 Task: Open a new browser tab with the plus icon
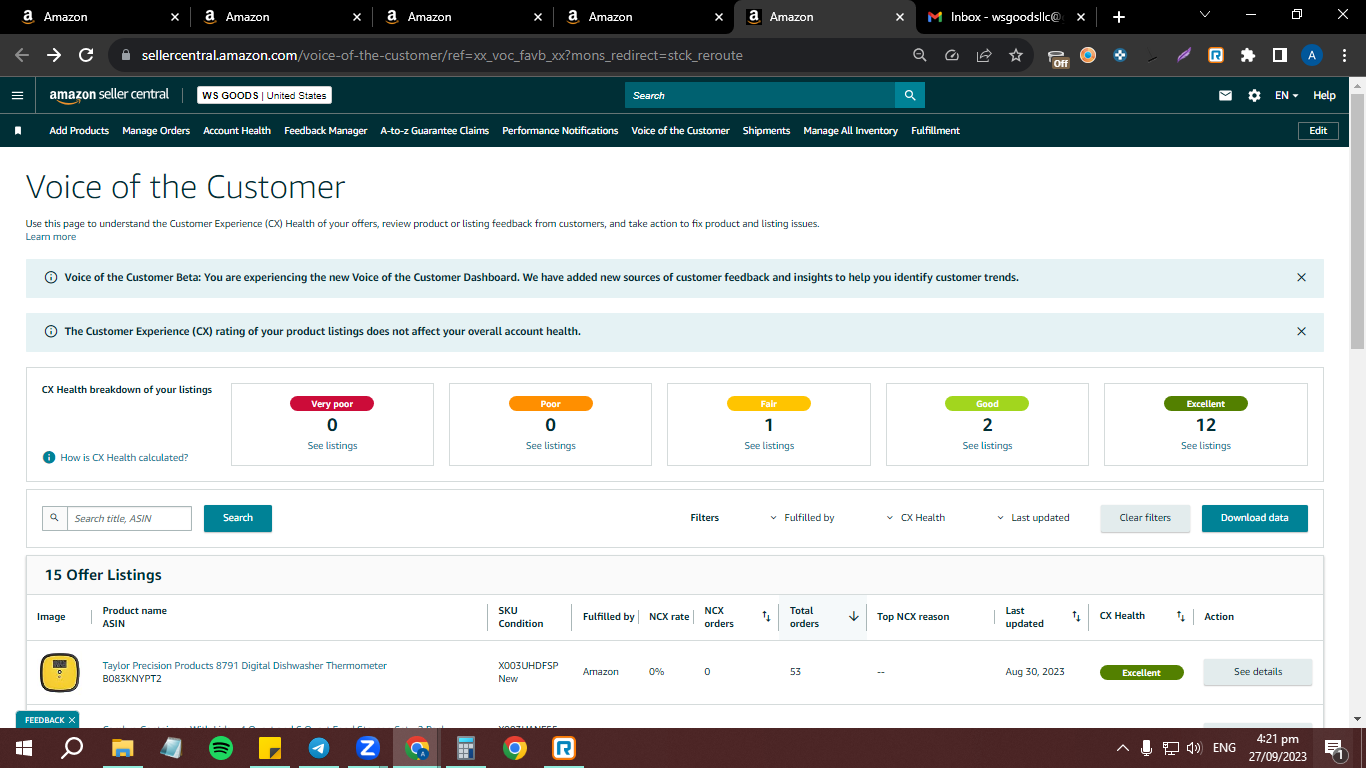(1119, 17)
